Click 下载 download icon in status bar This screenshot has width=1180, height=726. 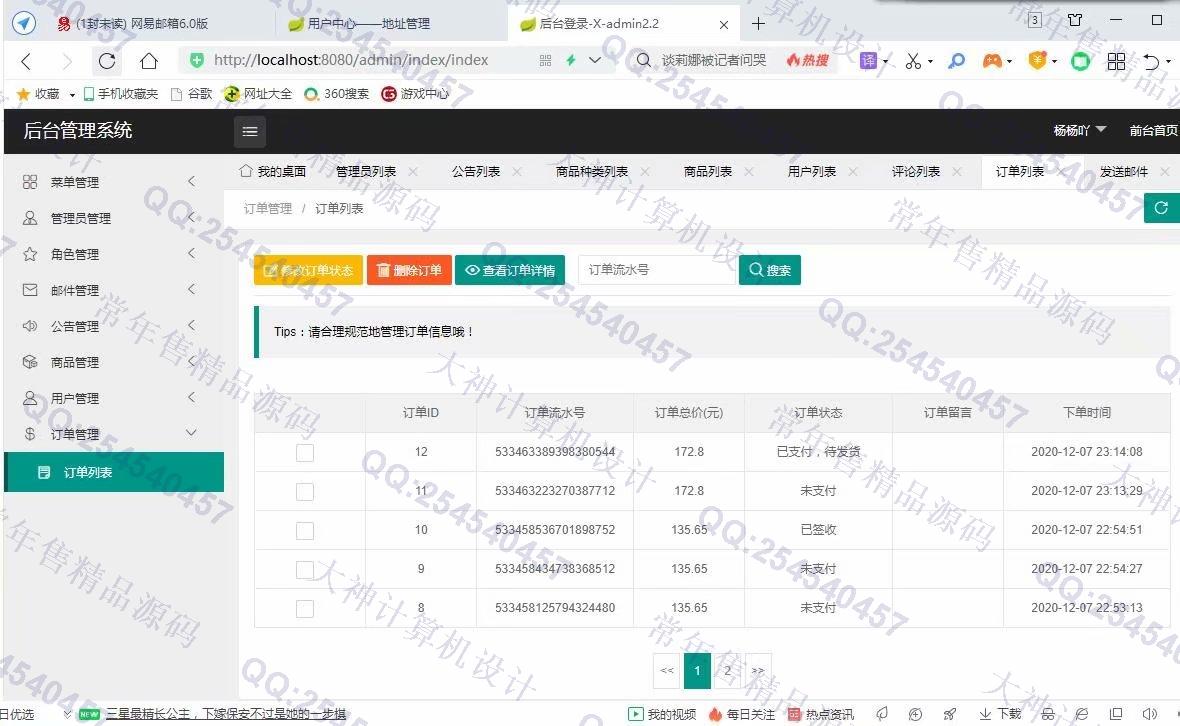click(1000, 714)
